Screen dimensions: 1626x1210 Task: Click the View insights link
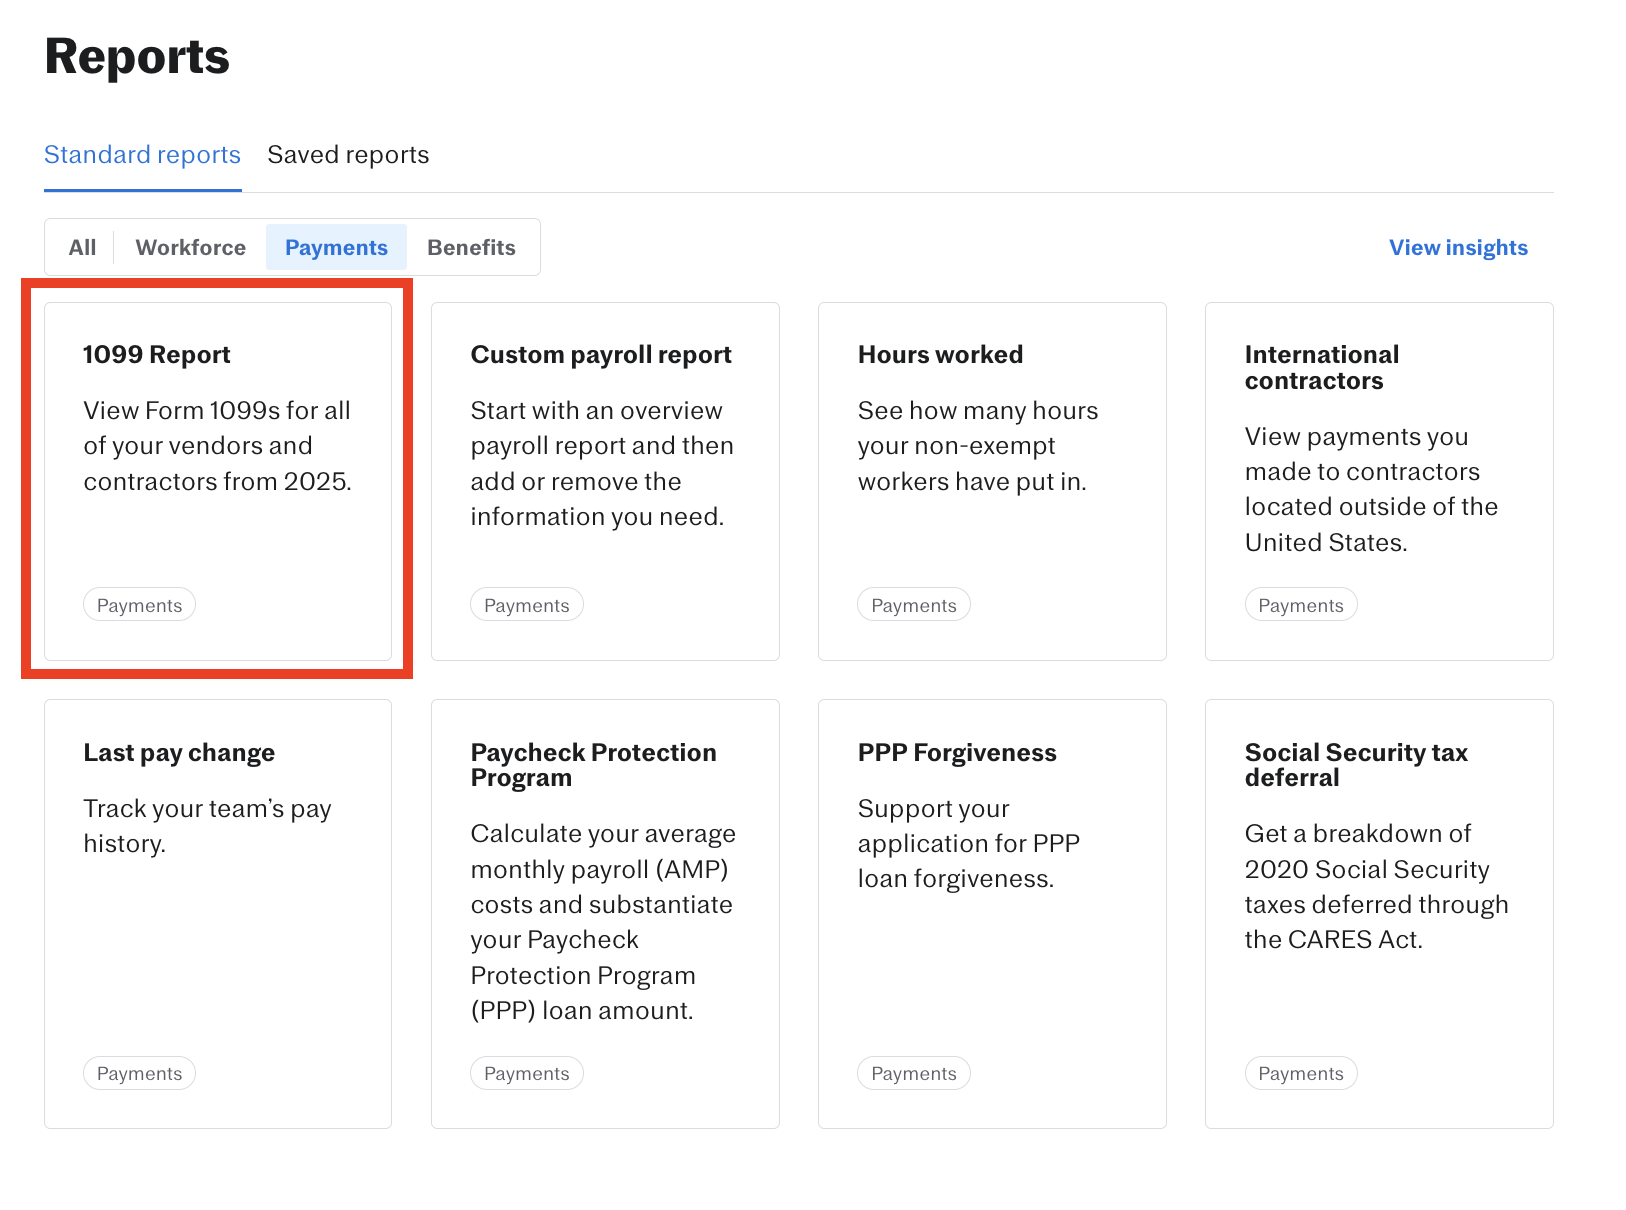(1457, 247)
